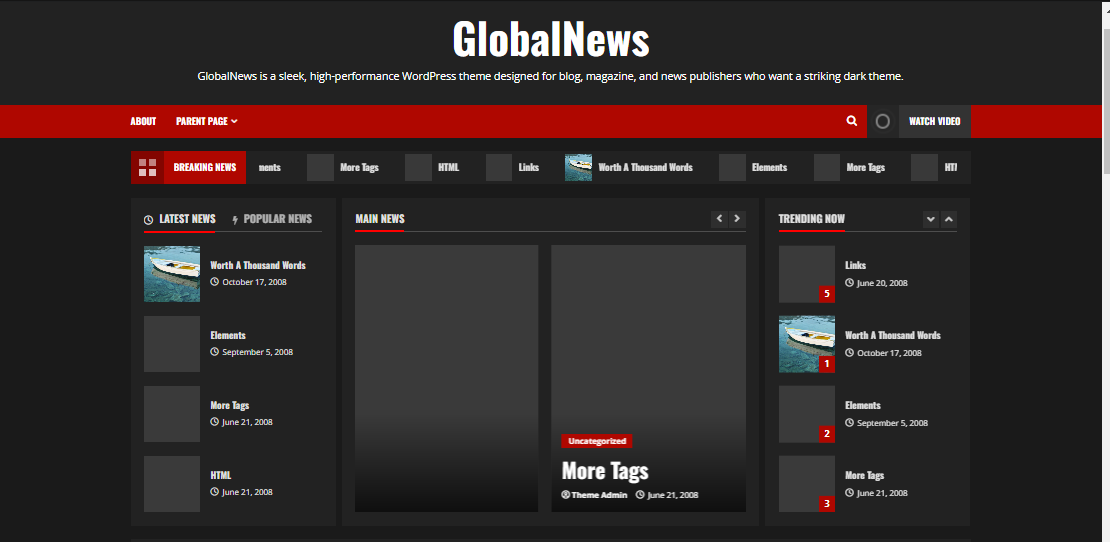Open More Tags post in Trending Now
The height and width of the screenshot is (542, 1110).
(x=864, y=475)
